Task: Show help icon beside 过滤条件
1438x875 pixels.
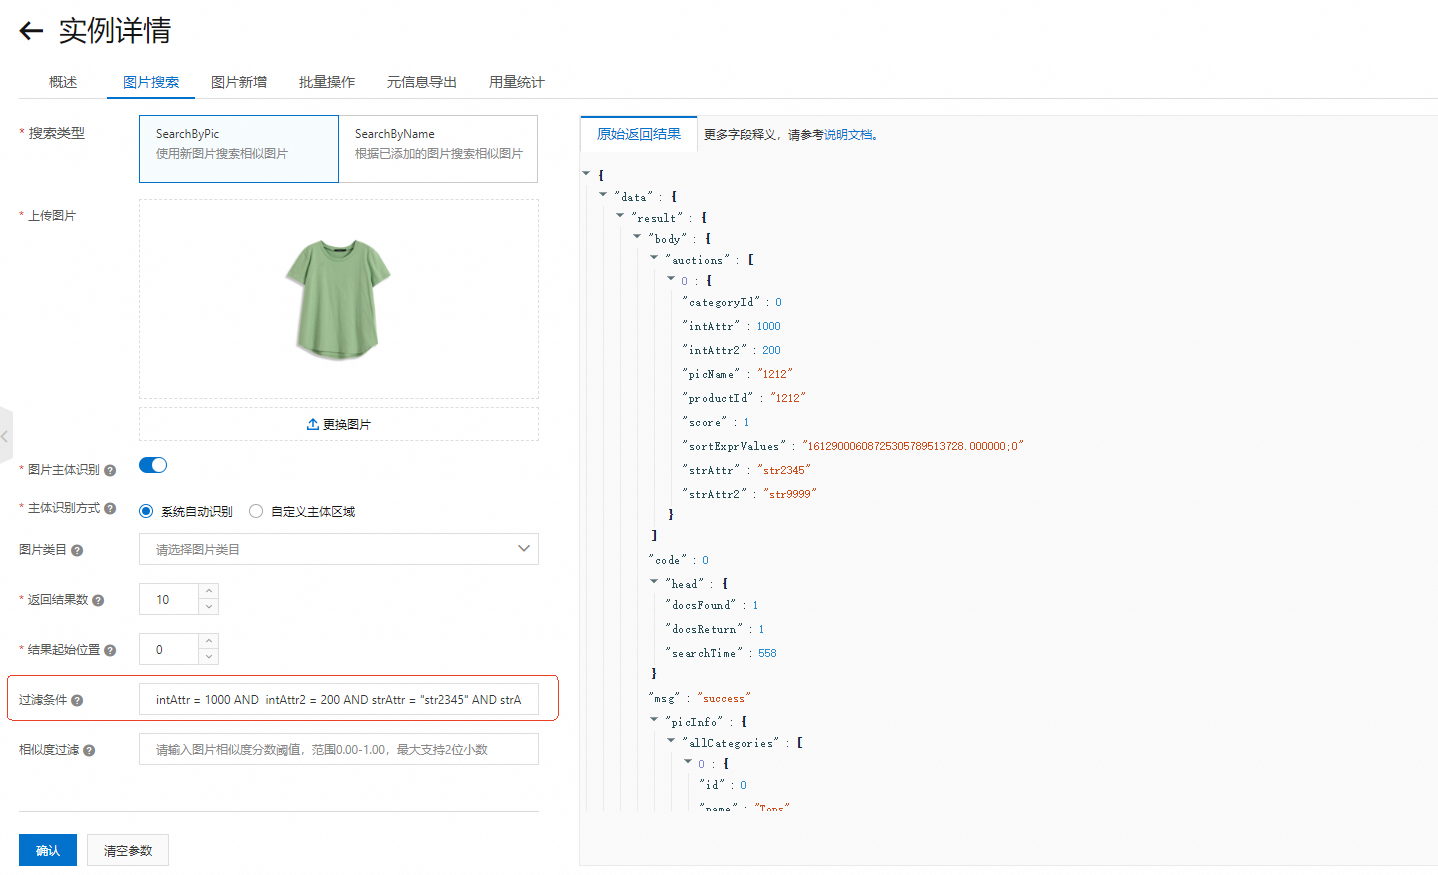Action: pyautogui.click(x=77, y=700)
